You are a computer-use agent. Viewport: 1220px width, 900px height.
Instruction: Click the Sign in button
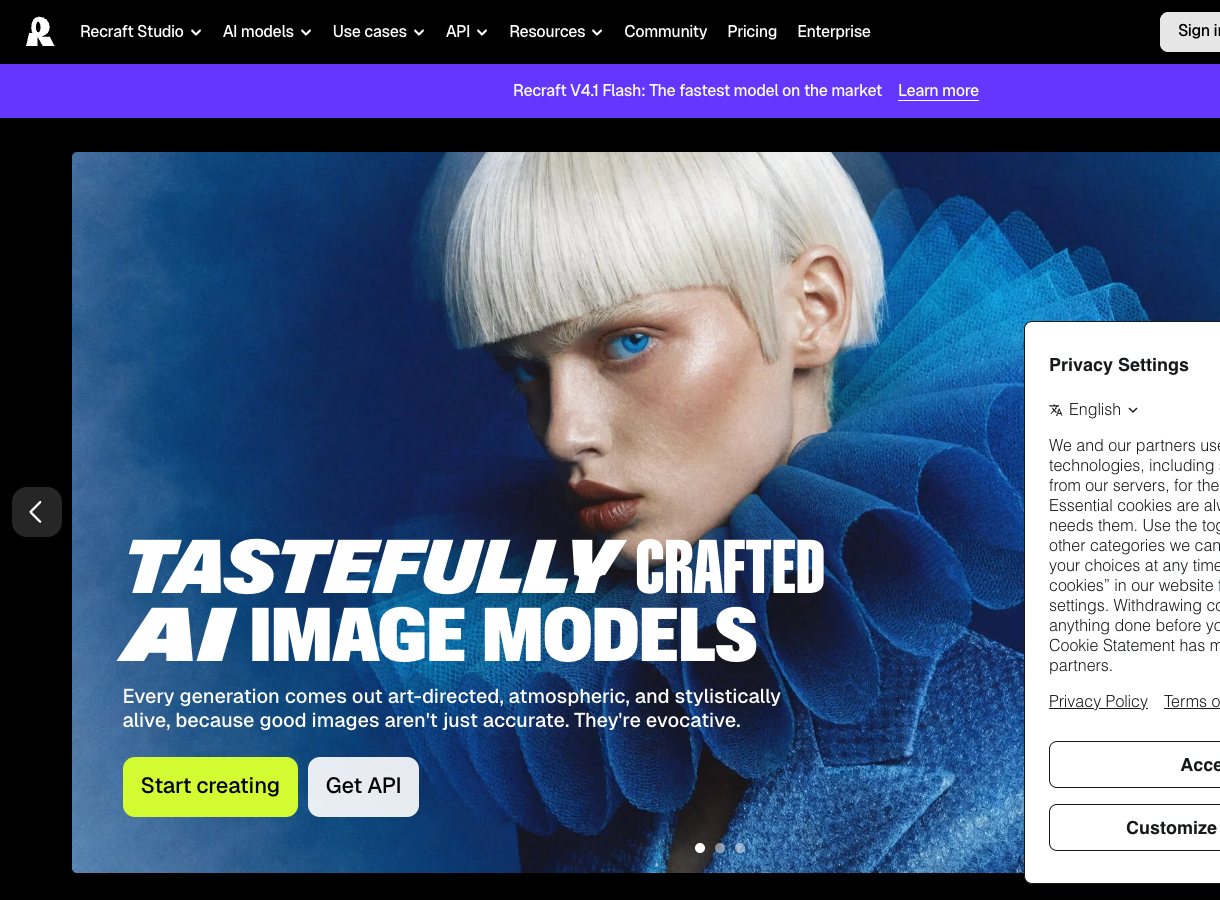(1190, 32)
